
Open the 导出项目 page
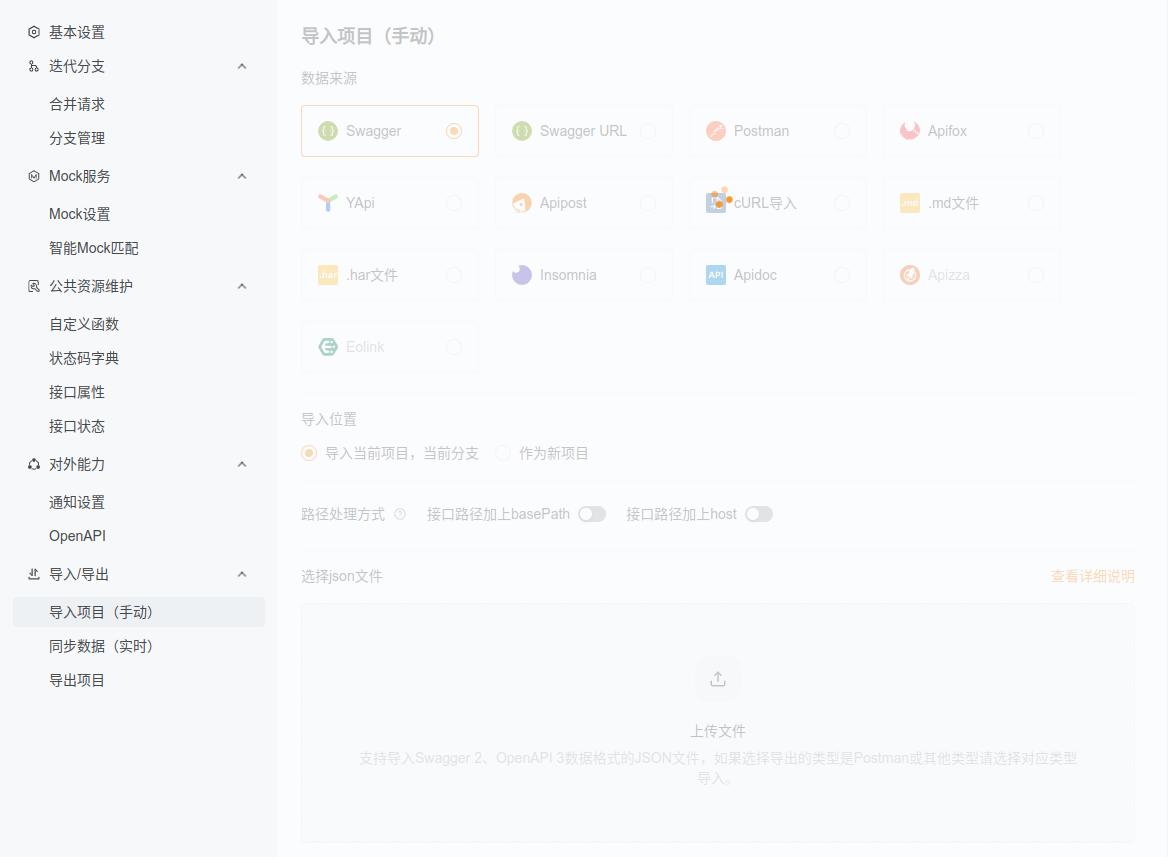[x=78, y=679]
